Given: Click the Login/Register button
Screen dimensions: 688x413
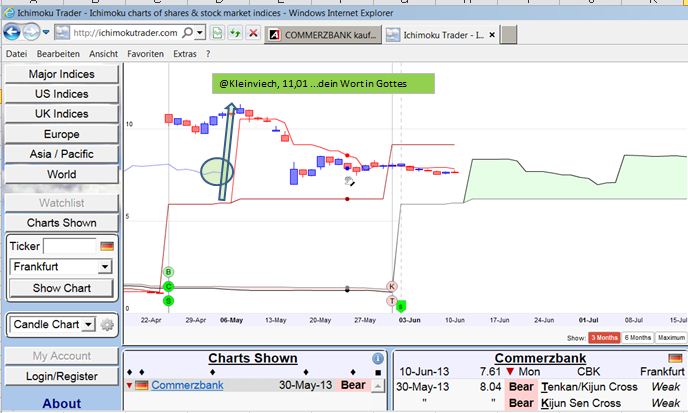Looking at the screenshot, I should (61, 376).
